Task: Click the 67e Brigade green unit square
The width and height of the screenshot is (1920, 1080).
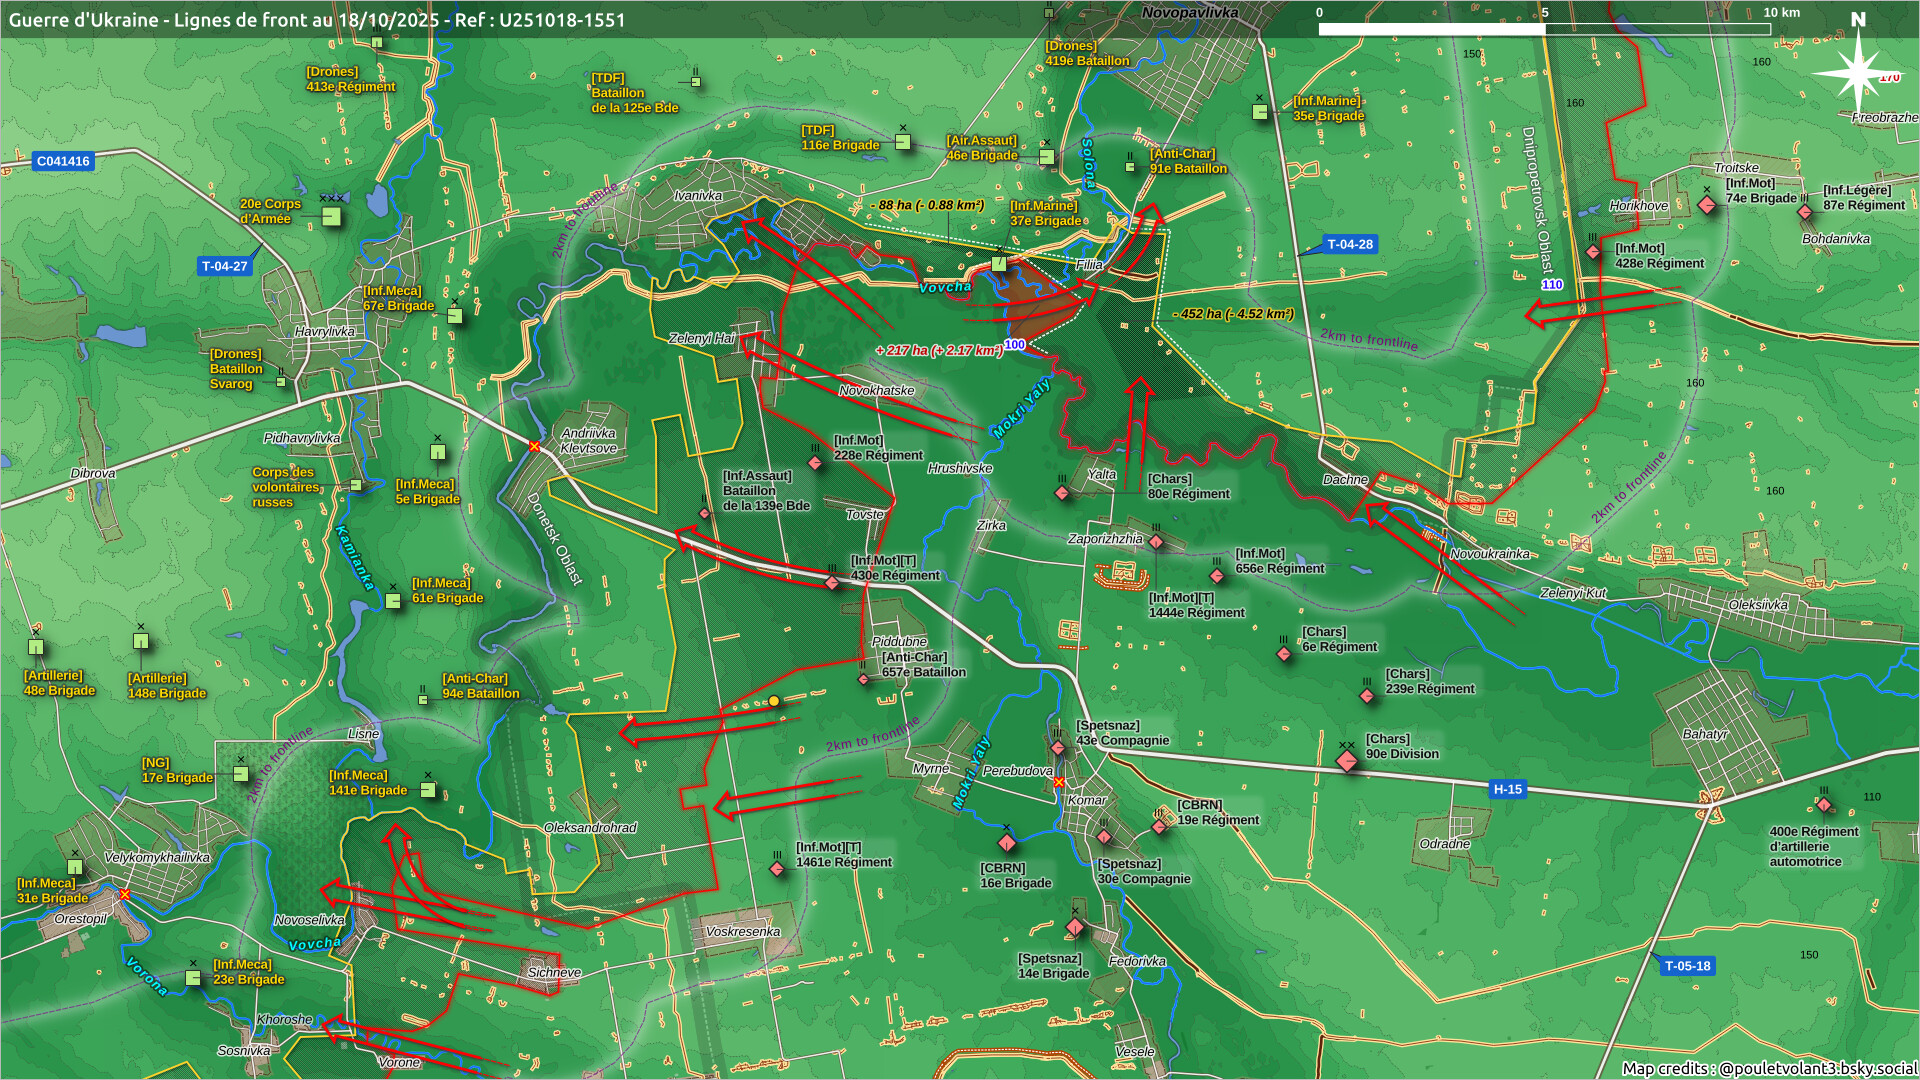Action: point(455,316)
